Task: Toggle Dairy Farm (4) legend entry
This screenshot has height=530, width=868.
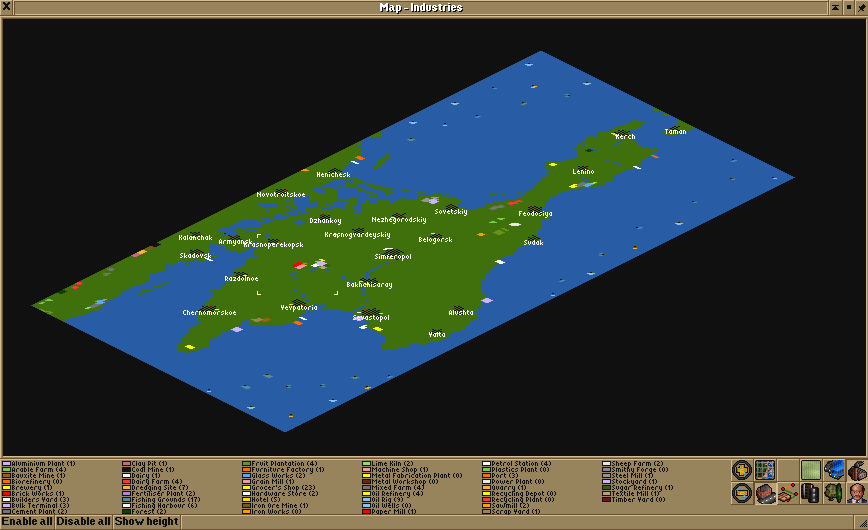Action: 152,482
